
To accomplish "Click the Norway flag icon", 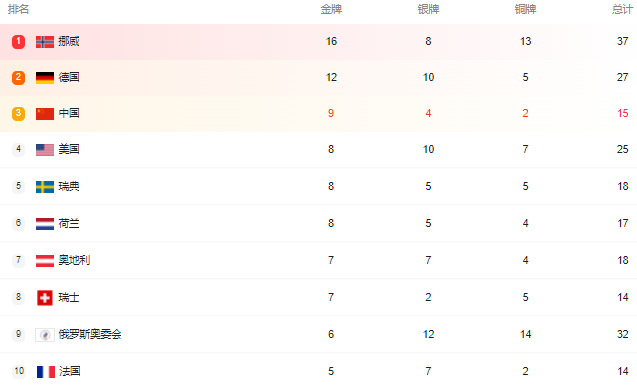I will pyautogui.click(x=45, y=42).
